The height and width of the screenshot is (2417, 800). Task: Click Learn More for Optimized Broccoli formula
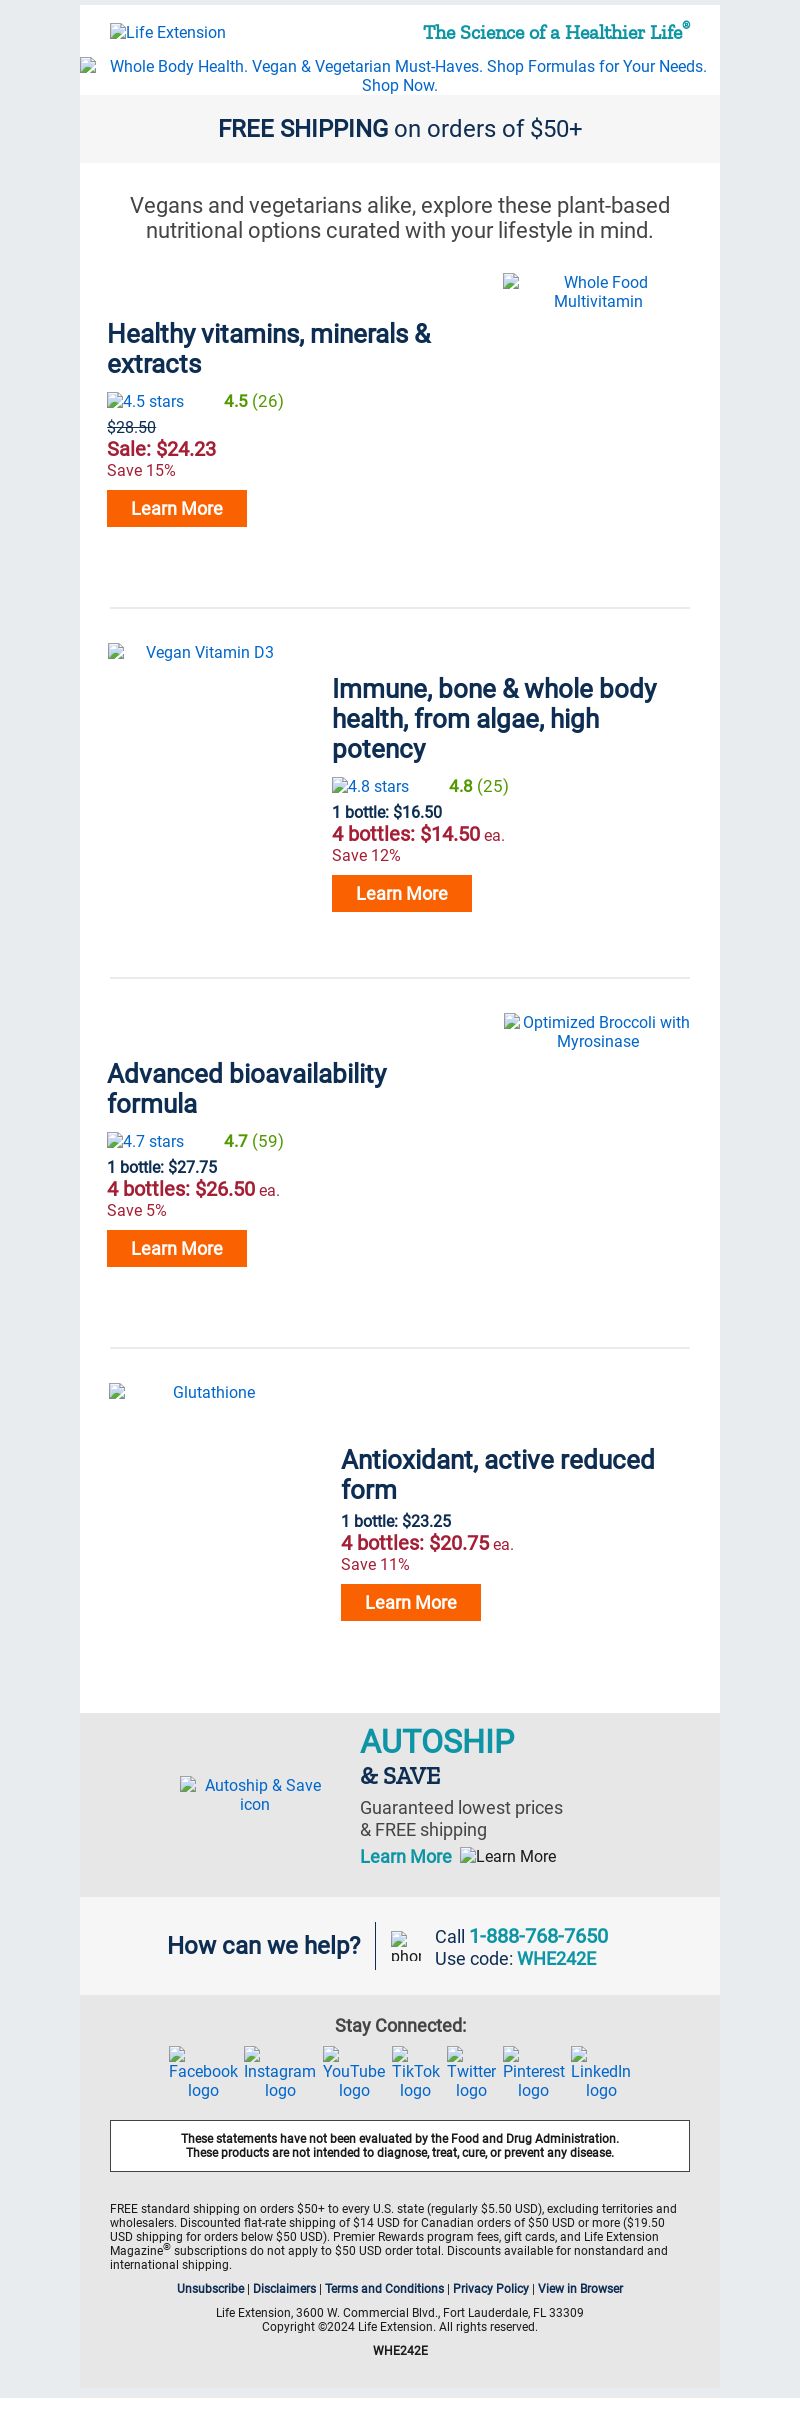[x=177, y=1248]
